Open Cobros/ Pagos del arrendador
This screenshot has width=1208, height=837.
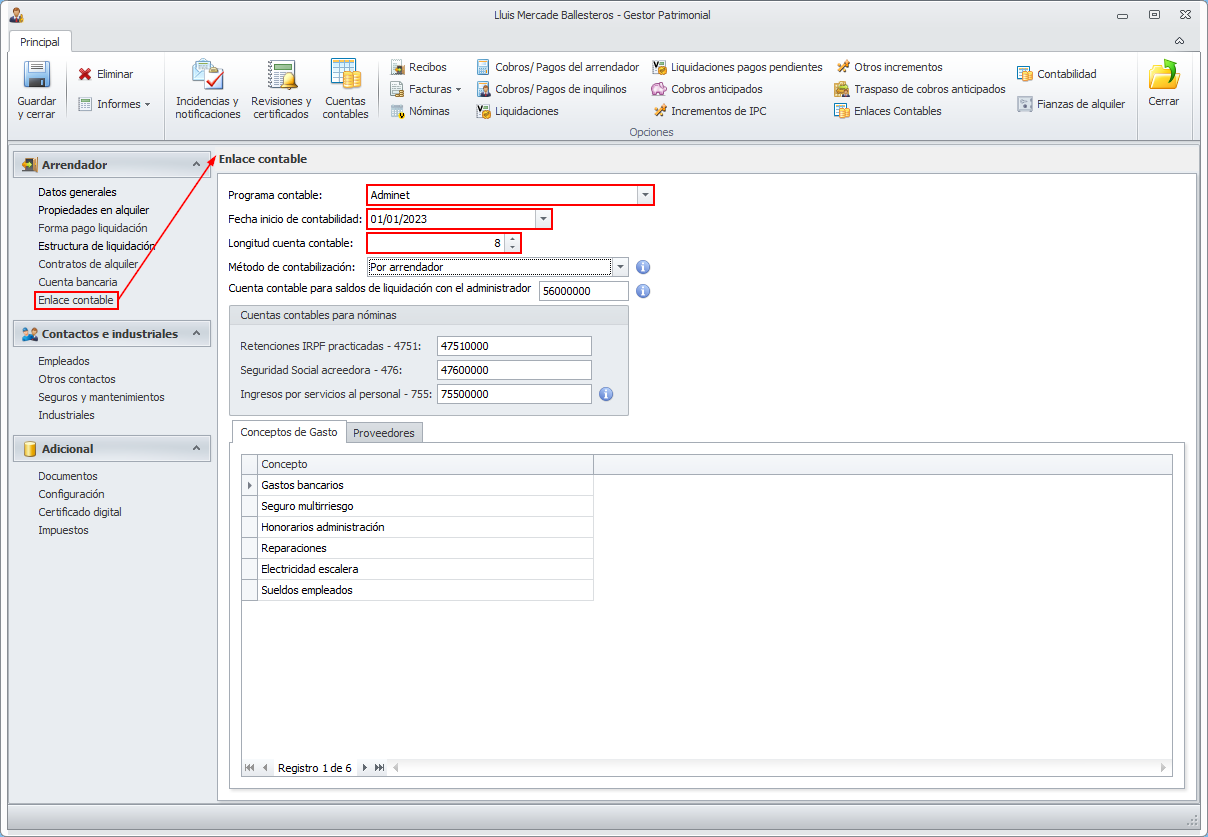(558, 67)
